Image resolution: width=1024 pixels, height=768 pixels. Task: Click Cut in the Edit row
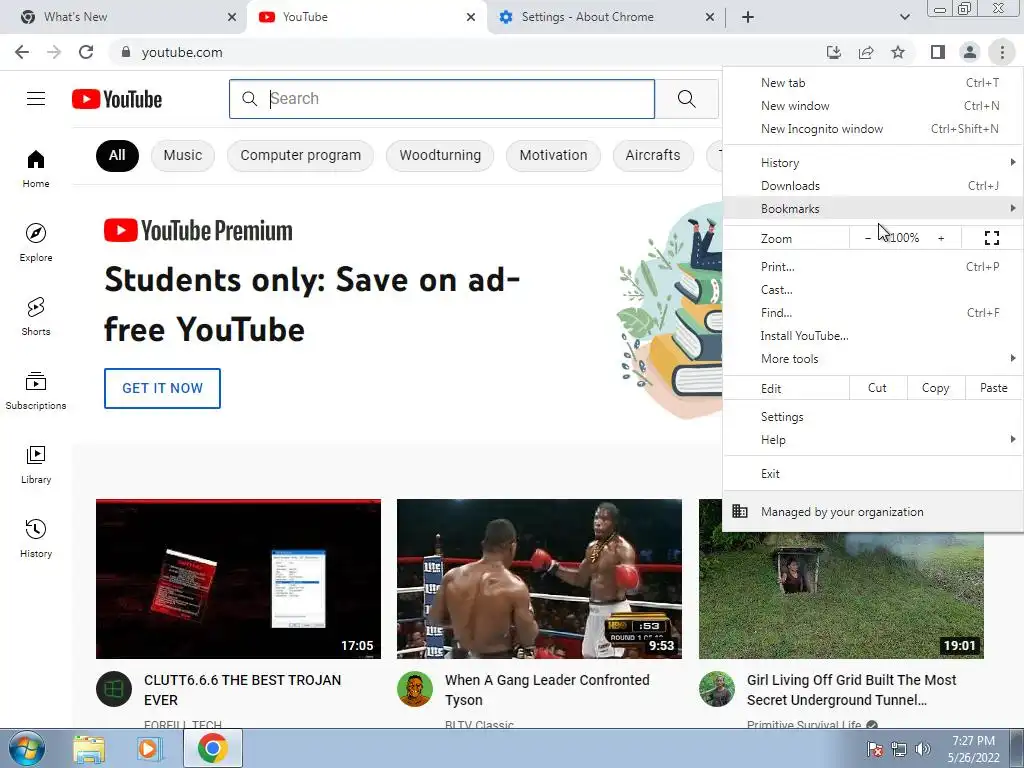click(878, 388)
